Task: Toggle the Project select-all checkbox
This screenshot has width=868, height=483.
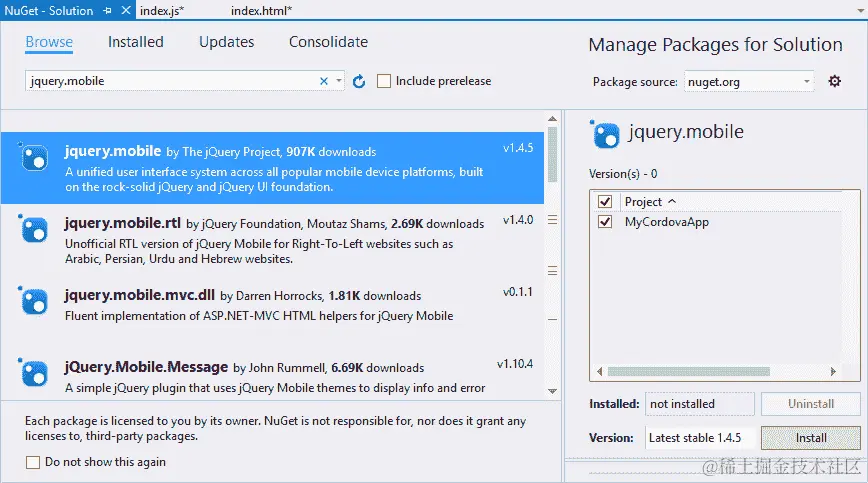Action: pyautogui.click(x=605, y=201)
